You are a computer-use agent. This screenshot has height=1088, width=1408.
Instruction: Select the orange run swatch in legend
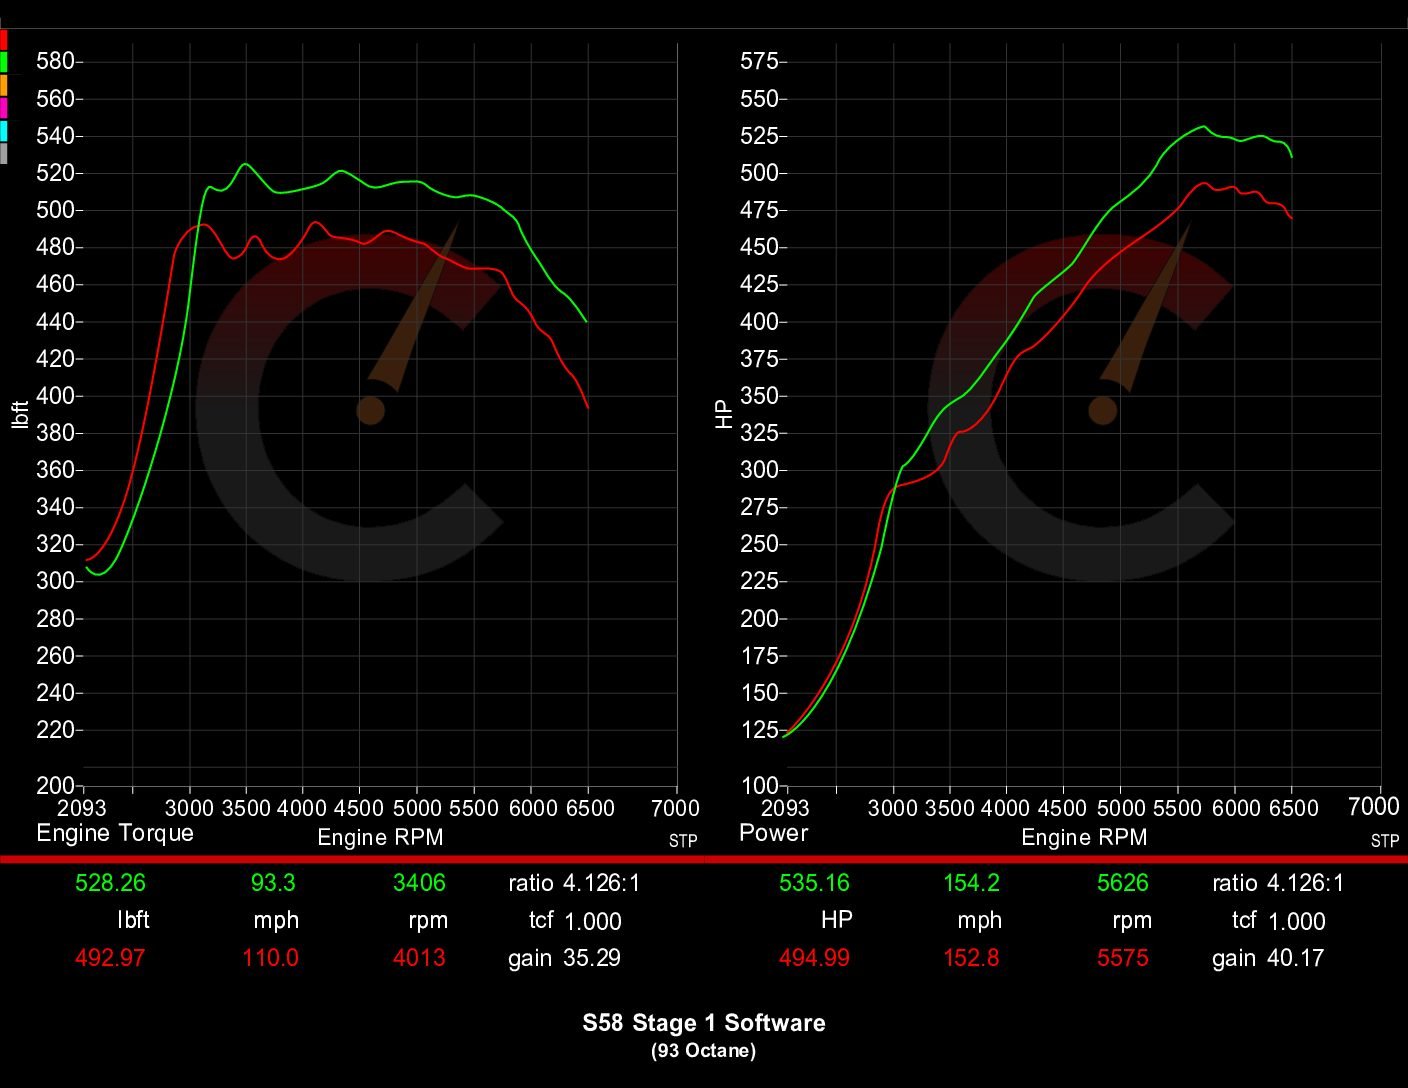click(4, 86)
